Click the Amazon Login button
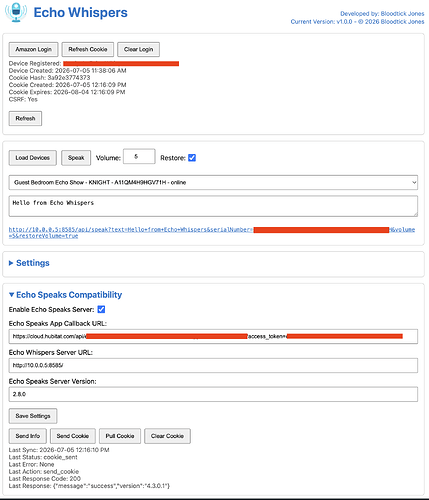 (33, 49)
